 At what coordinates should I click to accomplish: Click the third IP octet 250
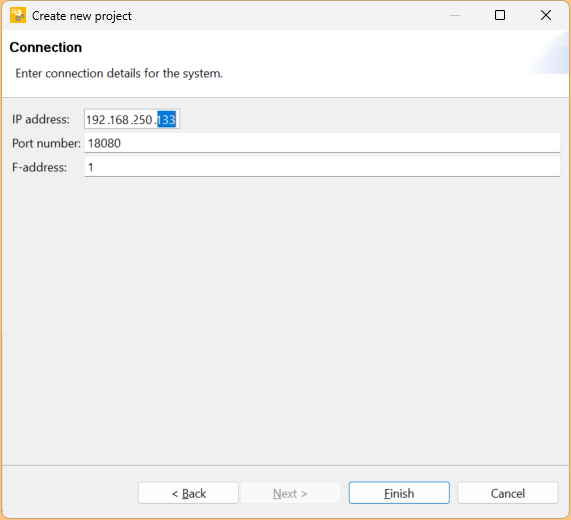tap(143, 119)
